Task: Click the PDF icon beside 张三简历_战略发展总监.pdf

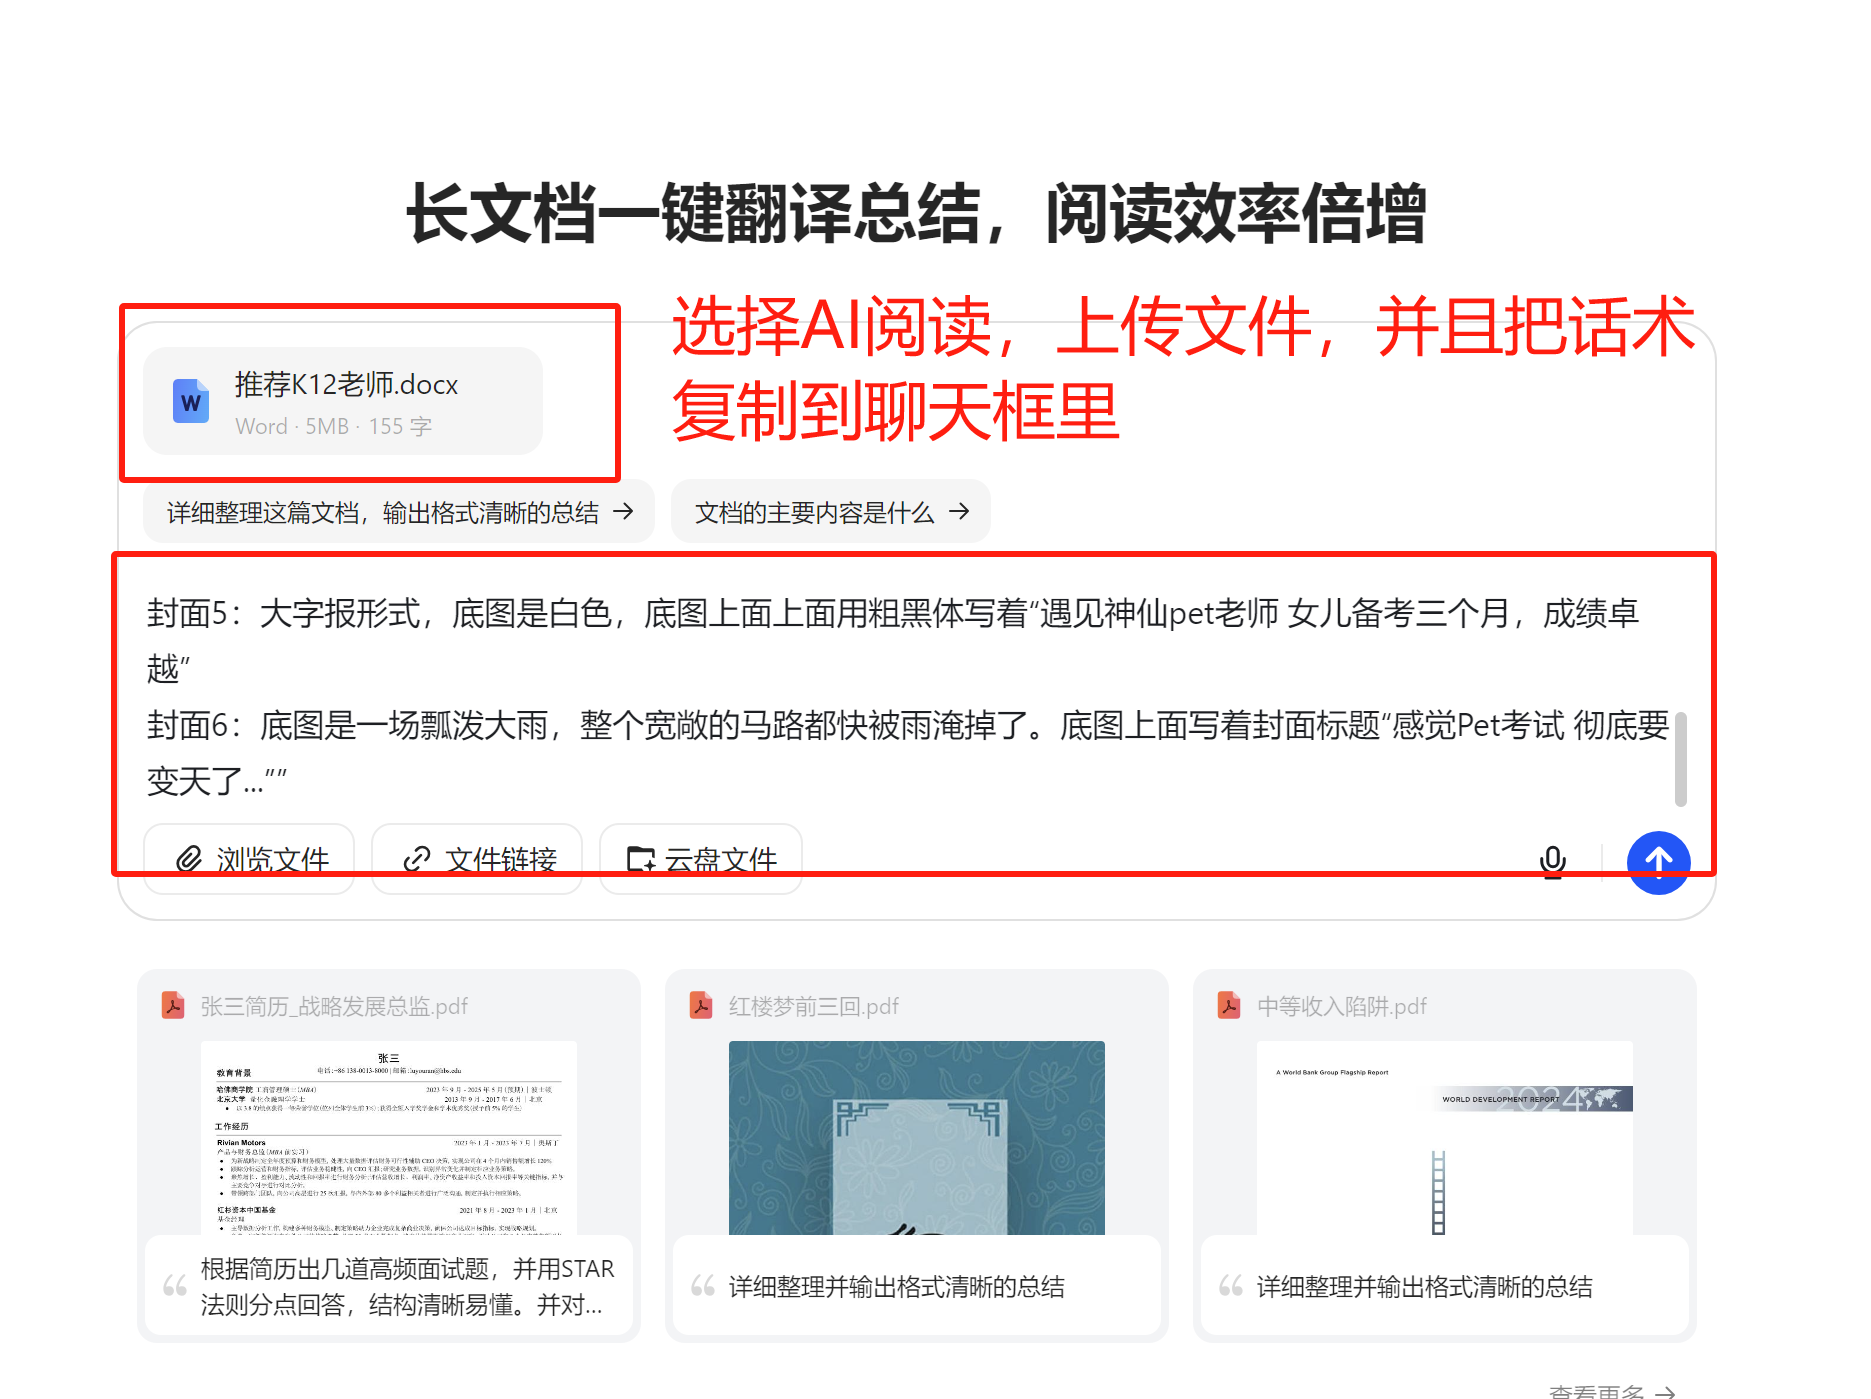Action: click(174, 1005)
